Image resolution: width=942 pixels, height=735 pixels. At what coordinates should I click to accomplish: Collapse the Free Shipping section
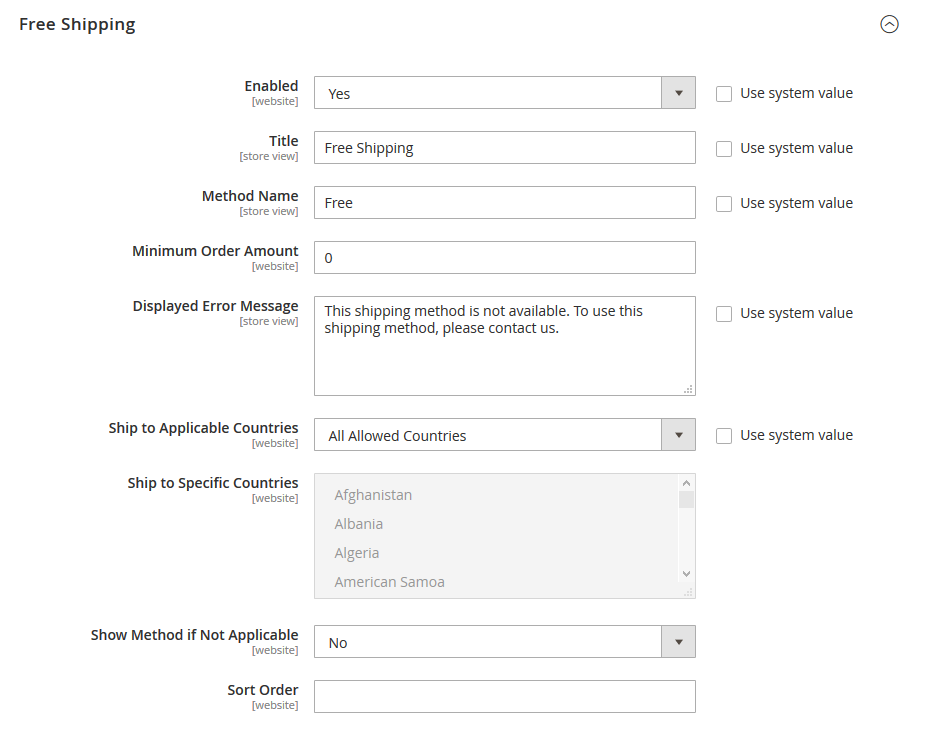(x=889, y=24)
